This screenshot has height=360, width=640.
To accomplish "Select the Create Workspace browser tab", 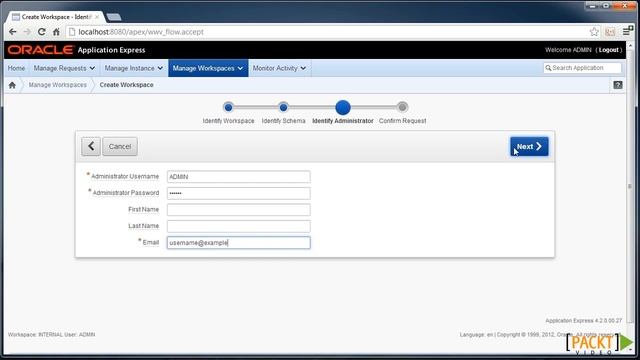I will (55, 17).
